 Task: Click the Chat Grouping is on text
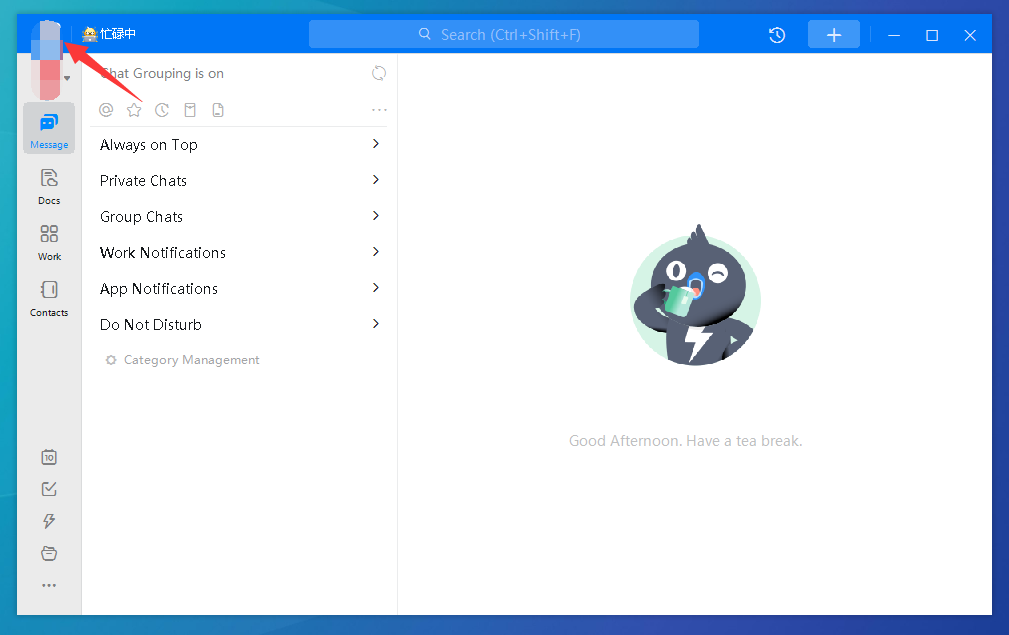[x=162, y=73]
